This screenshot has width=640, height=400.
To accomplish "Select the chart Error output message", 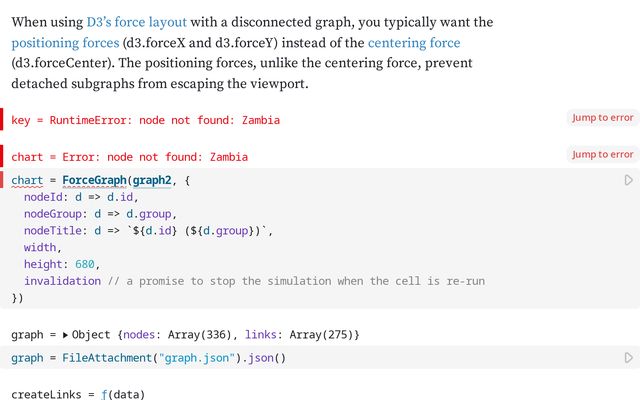I will (x=129, y=157).
